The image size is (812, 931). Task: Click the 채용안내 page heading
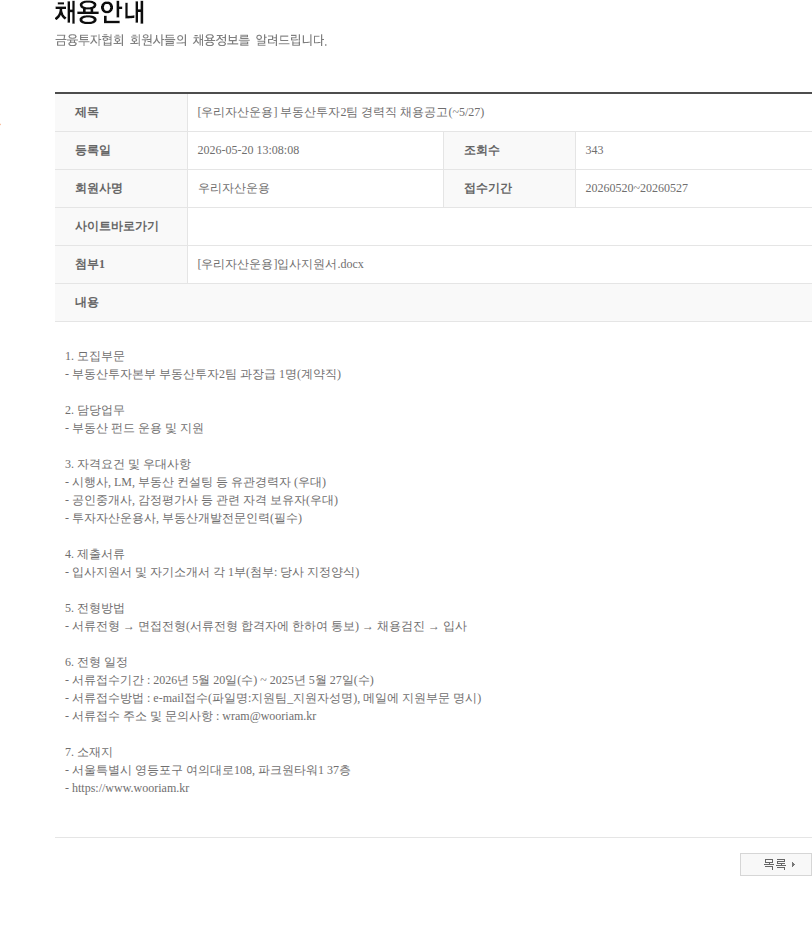(100, 12)
